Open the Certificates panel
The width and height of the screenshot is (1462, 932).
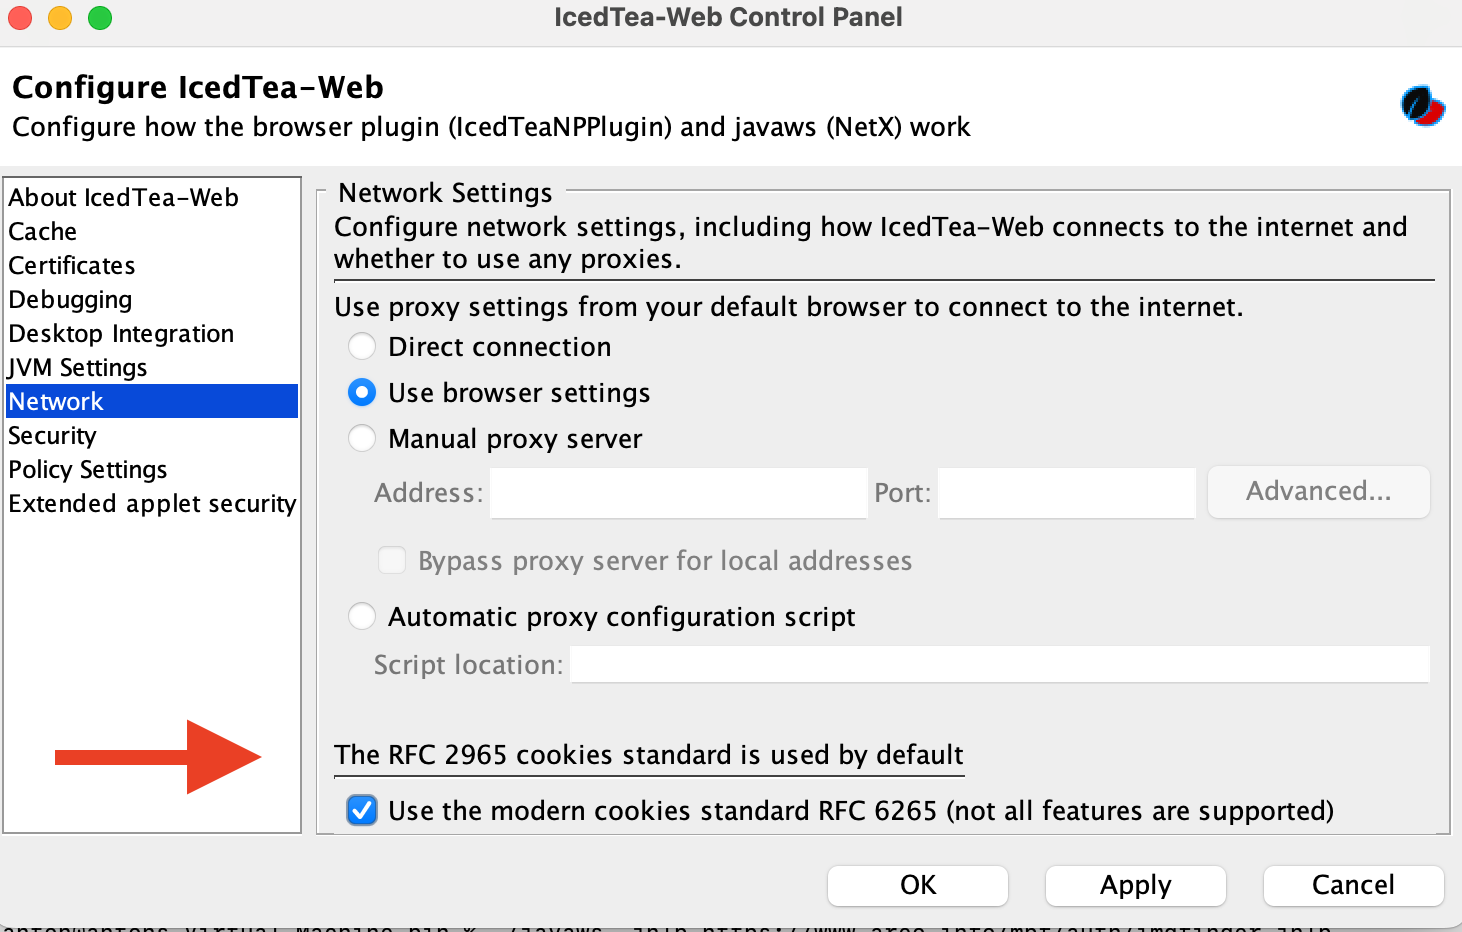(72, 266)
